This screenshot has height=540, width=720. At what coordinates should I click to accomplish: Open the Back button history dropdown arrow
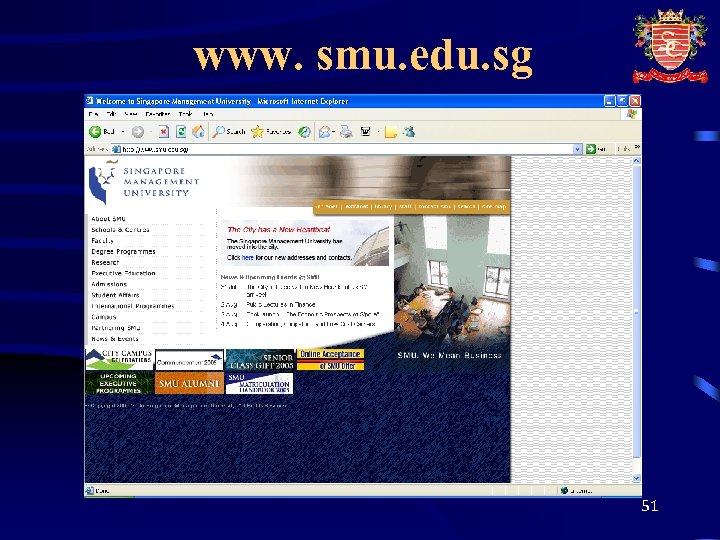coord(123,132)
